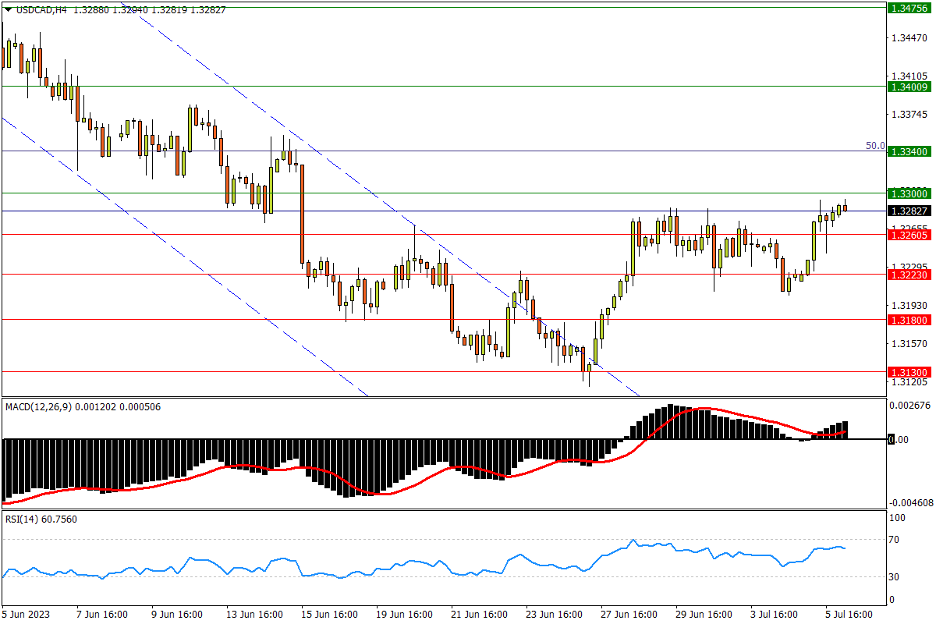Viewport: 936px width, 624px height.
Task: Select the 5 Jun 2023 date label
Action: pyautogui.click(x=26, y=614)
